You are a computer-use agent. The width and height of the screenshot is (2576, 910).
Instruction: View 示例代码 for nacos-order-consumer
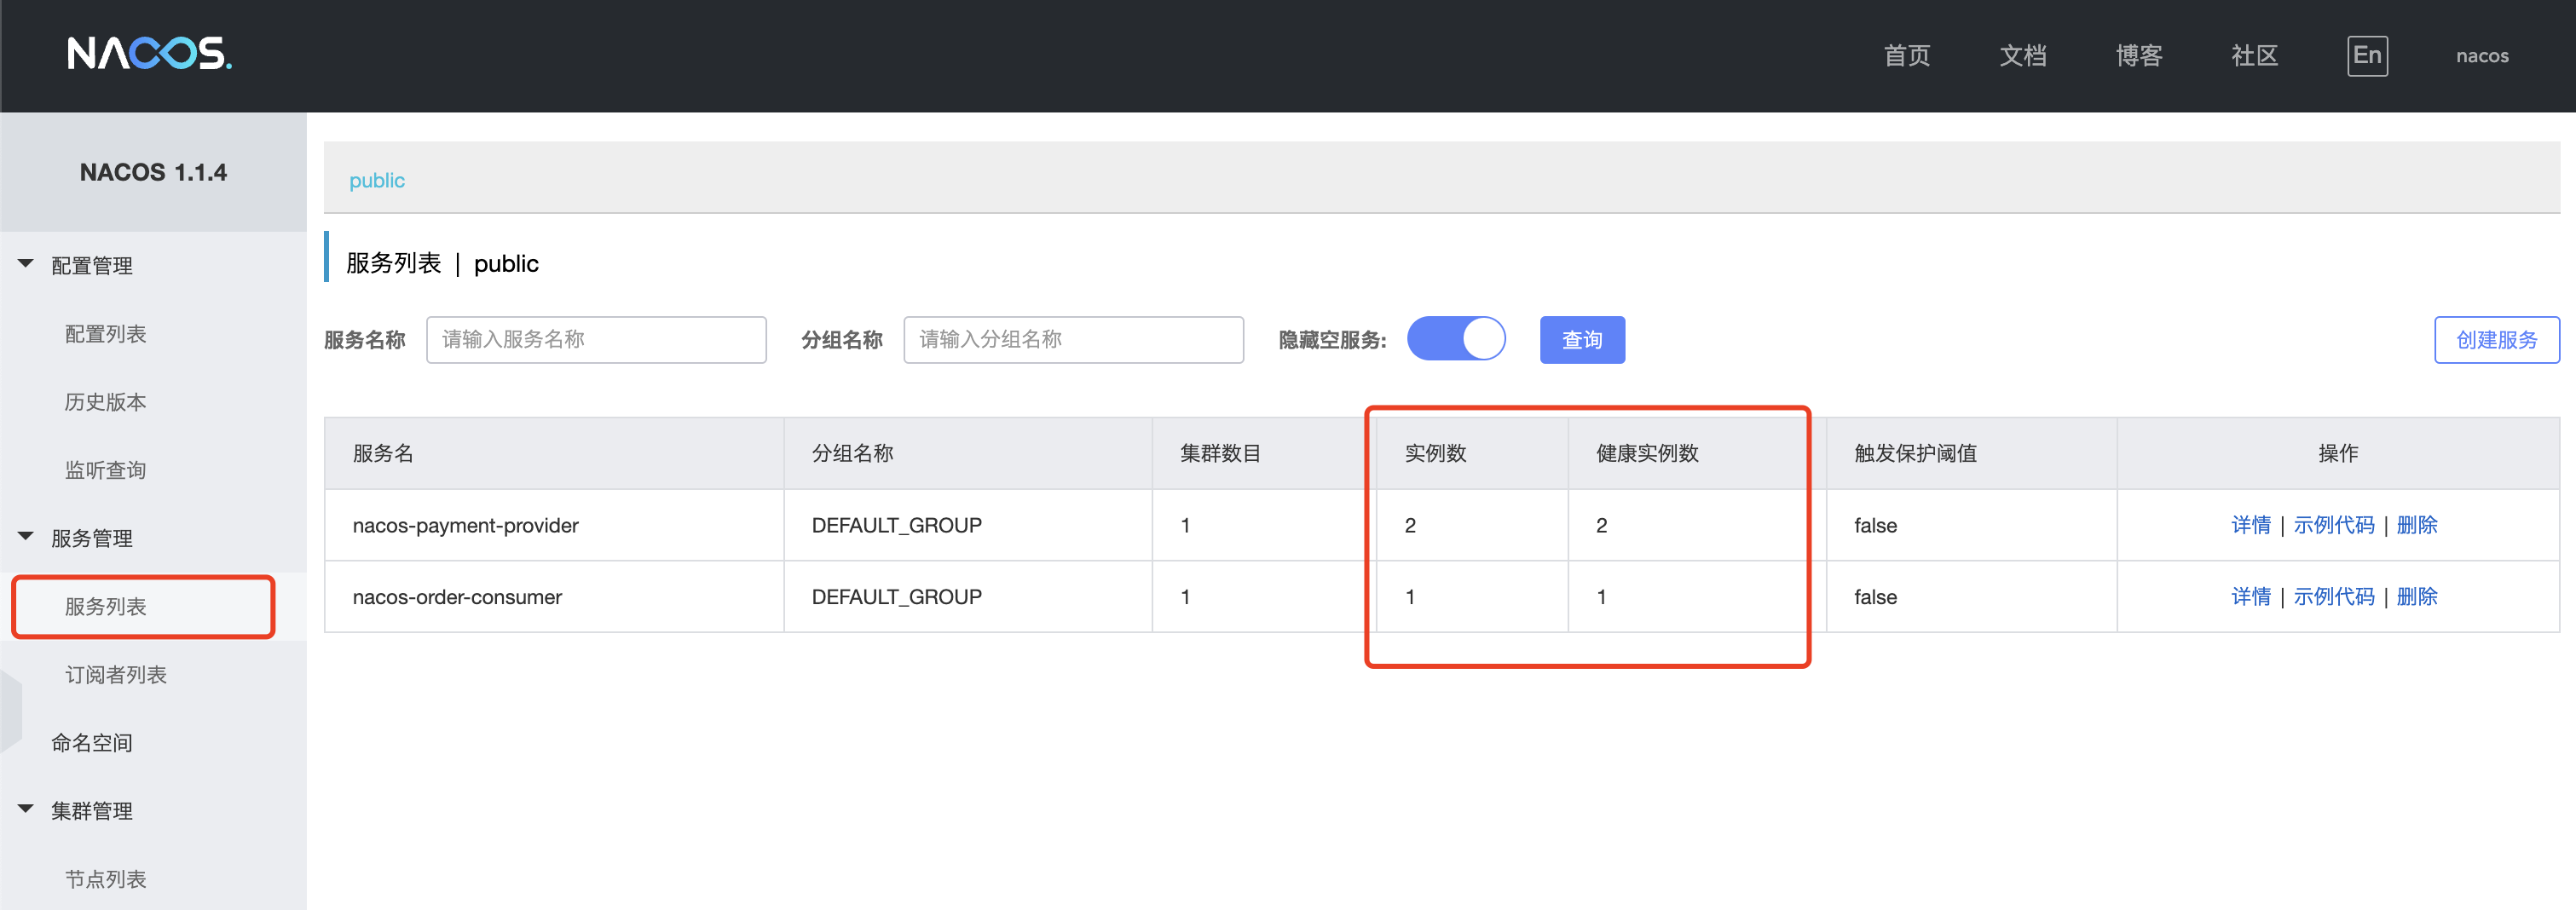point(2333,597)
